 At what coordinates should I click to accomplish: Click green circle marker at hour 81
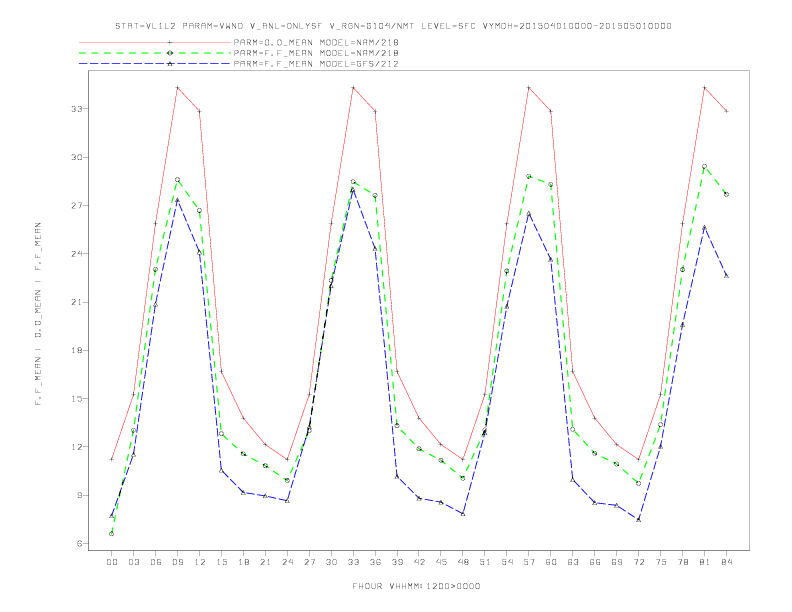pyautogui.click(x=705, y=166)
